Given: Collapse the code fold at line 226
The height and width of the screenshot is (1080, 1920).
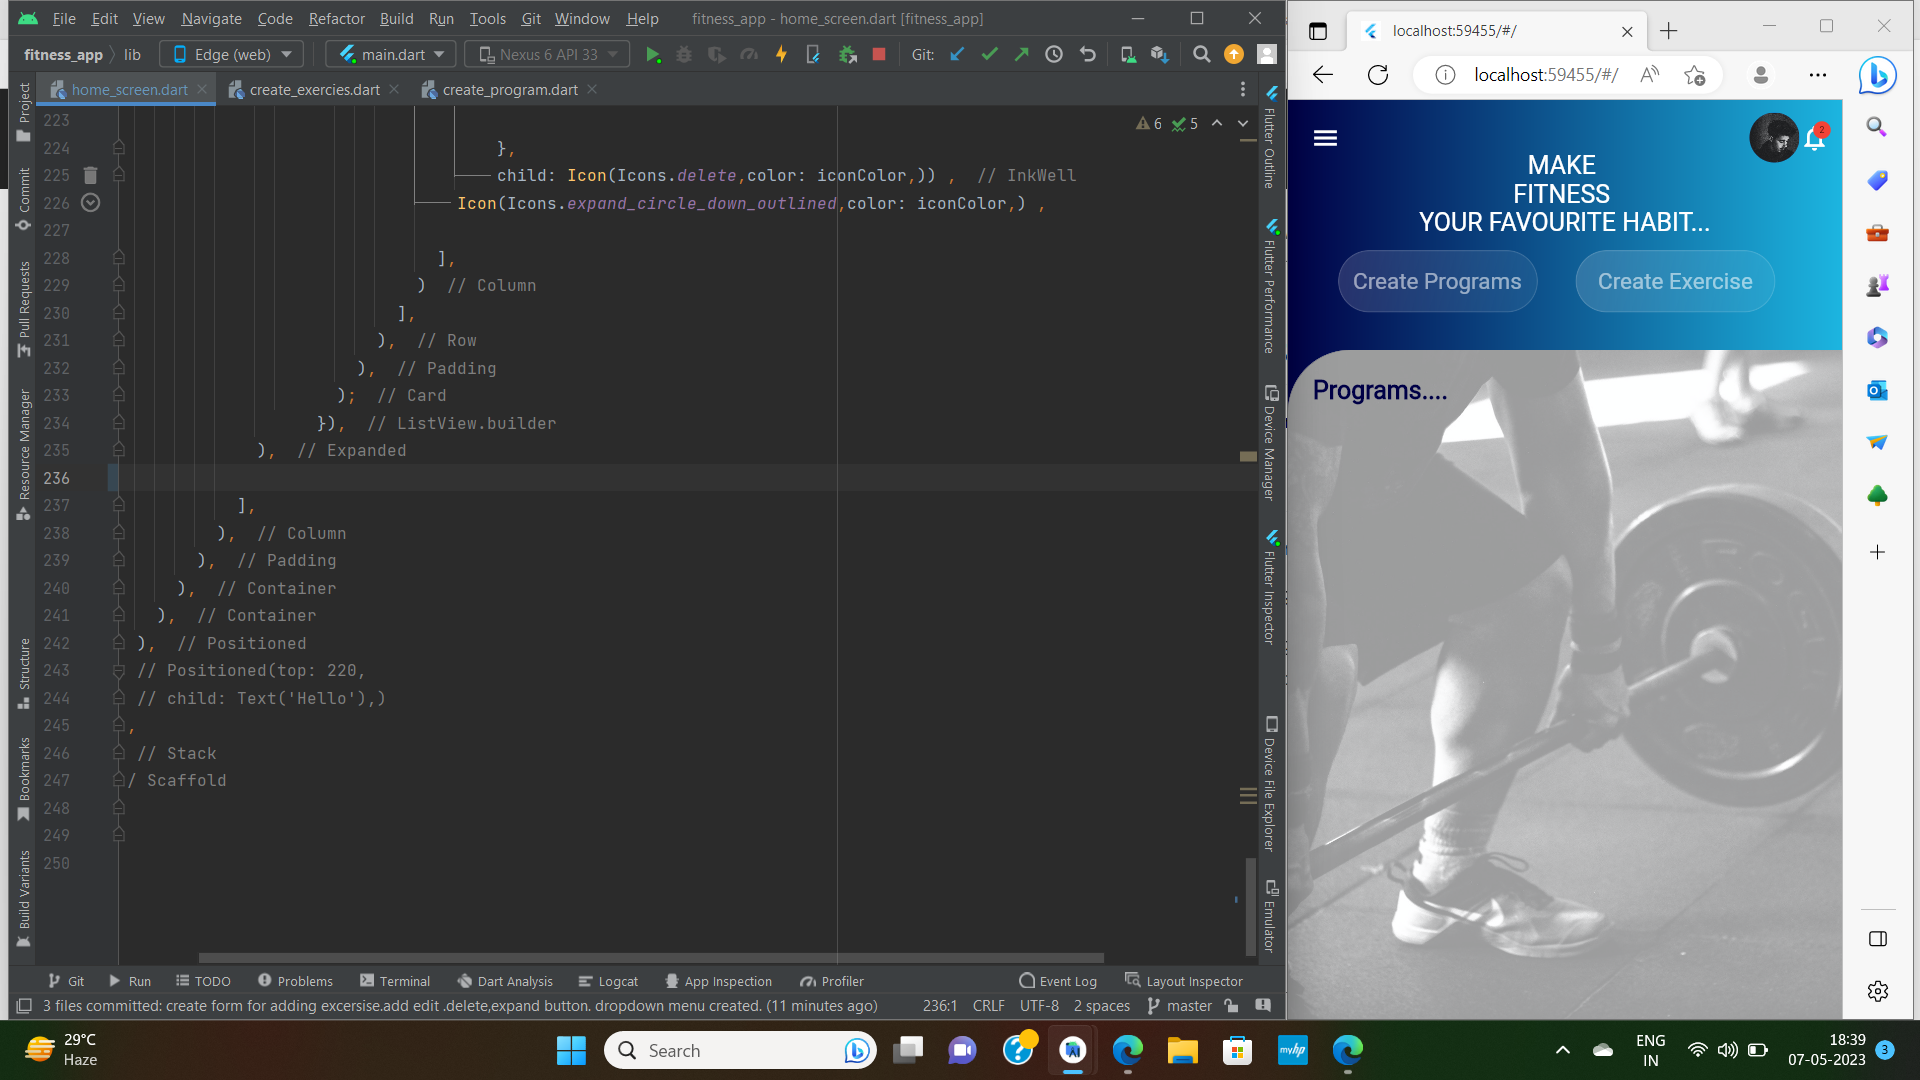Looking at the screenshot, I should pos(91,202).
